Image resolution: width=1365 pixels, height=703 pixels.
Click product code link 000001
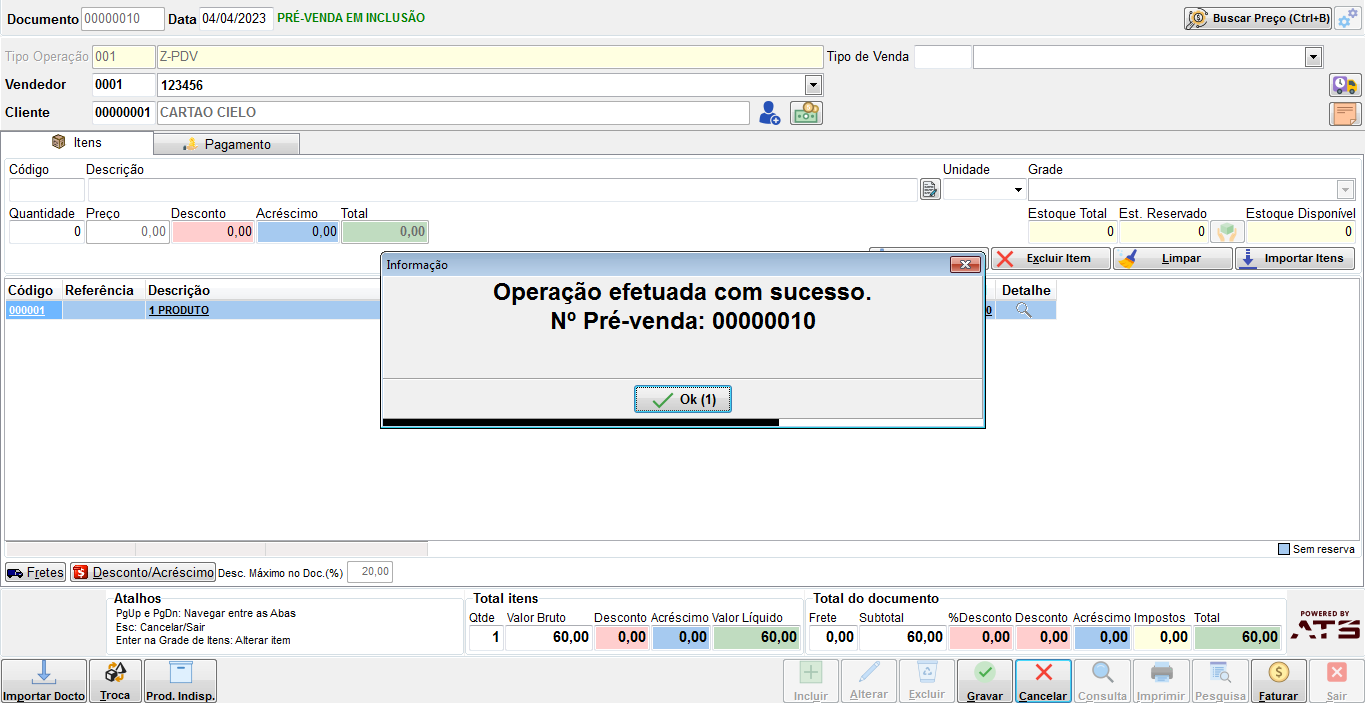pyautogui.click(x=26, y=311)
